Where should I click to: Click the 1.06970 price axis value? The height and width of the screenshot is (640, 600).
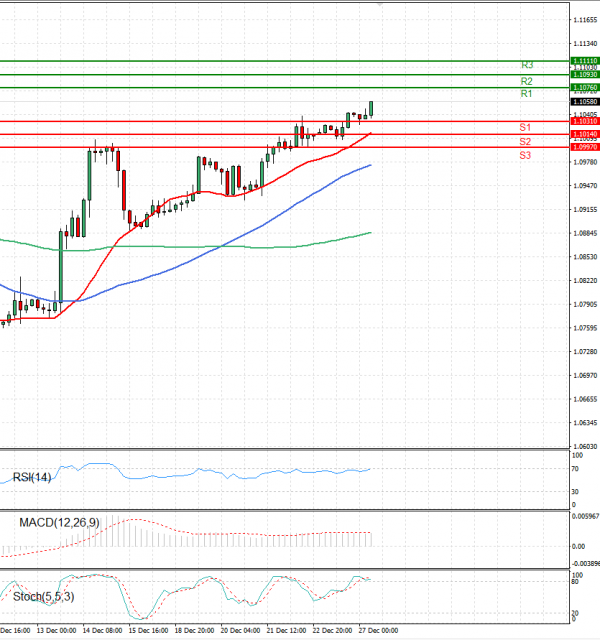click(x=585, y=375)
